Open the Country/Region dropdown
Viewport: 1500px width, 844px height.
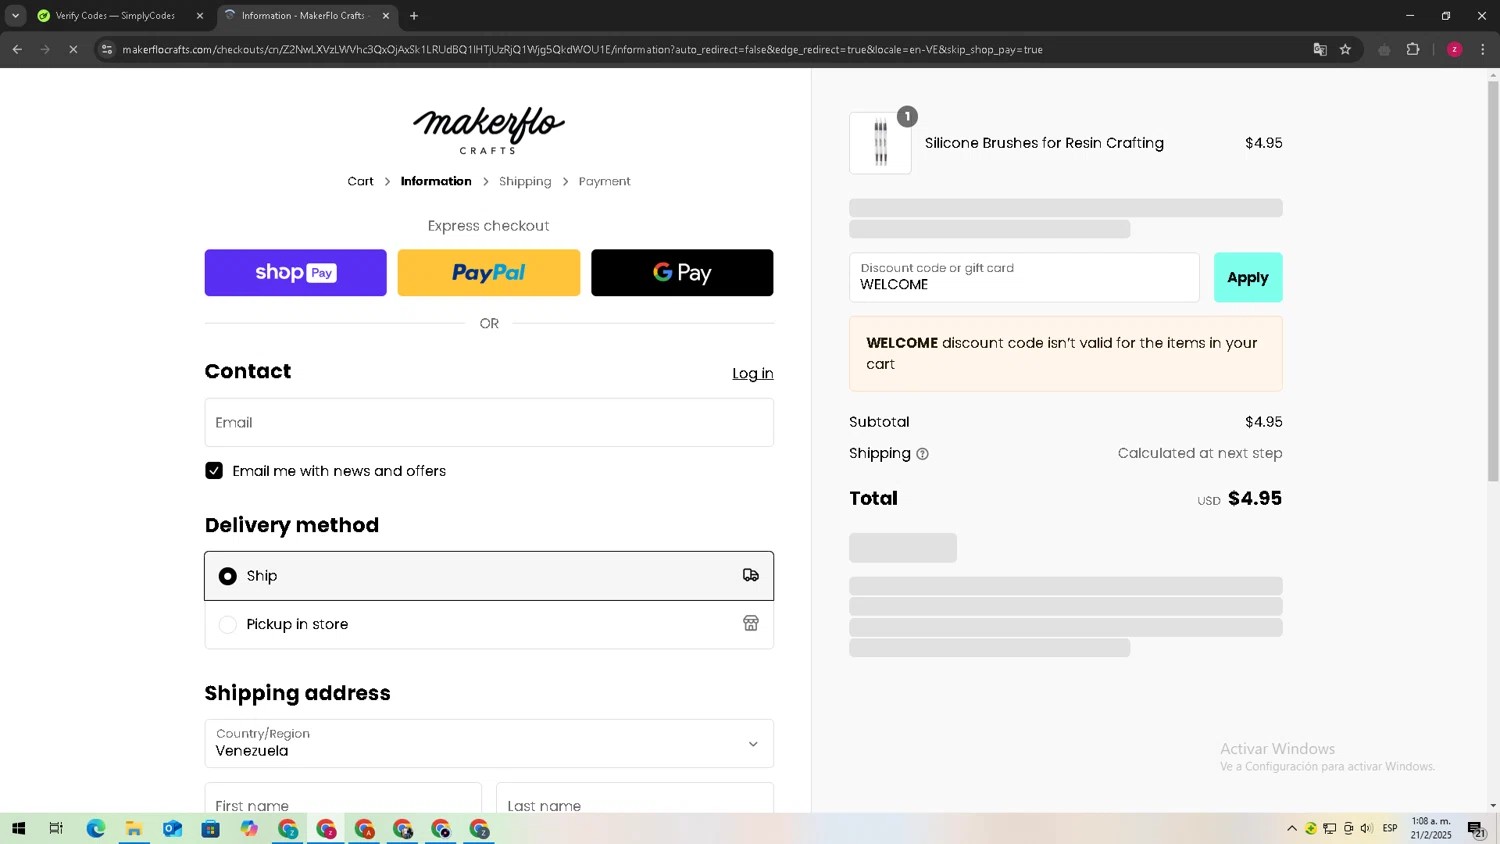pyautogui.click(x=489, y=743)
